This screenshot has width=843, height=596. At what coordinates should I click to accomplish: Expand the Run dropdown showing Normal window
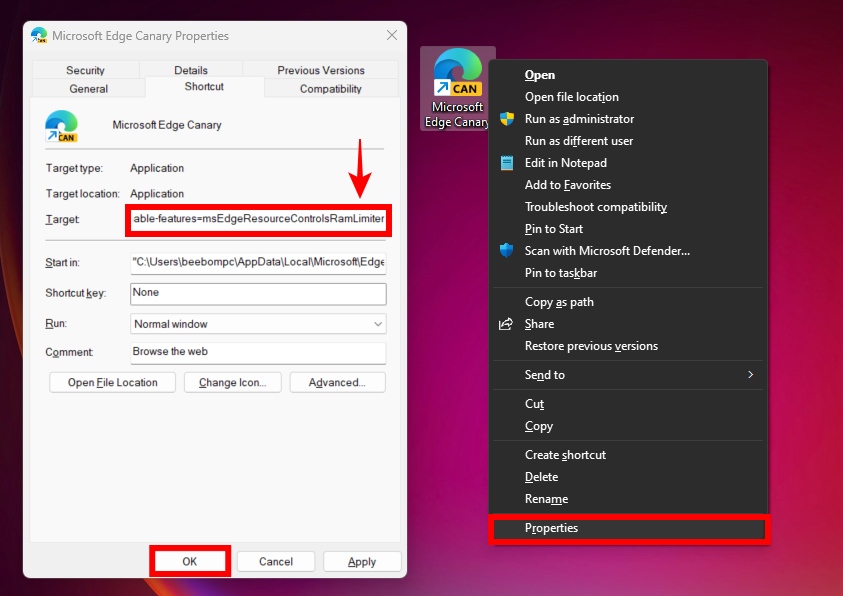coord(258,324)
